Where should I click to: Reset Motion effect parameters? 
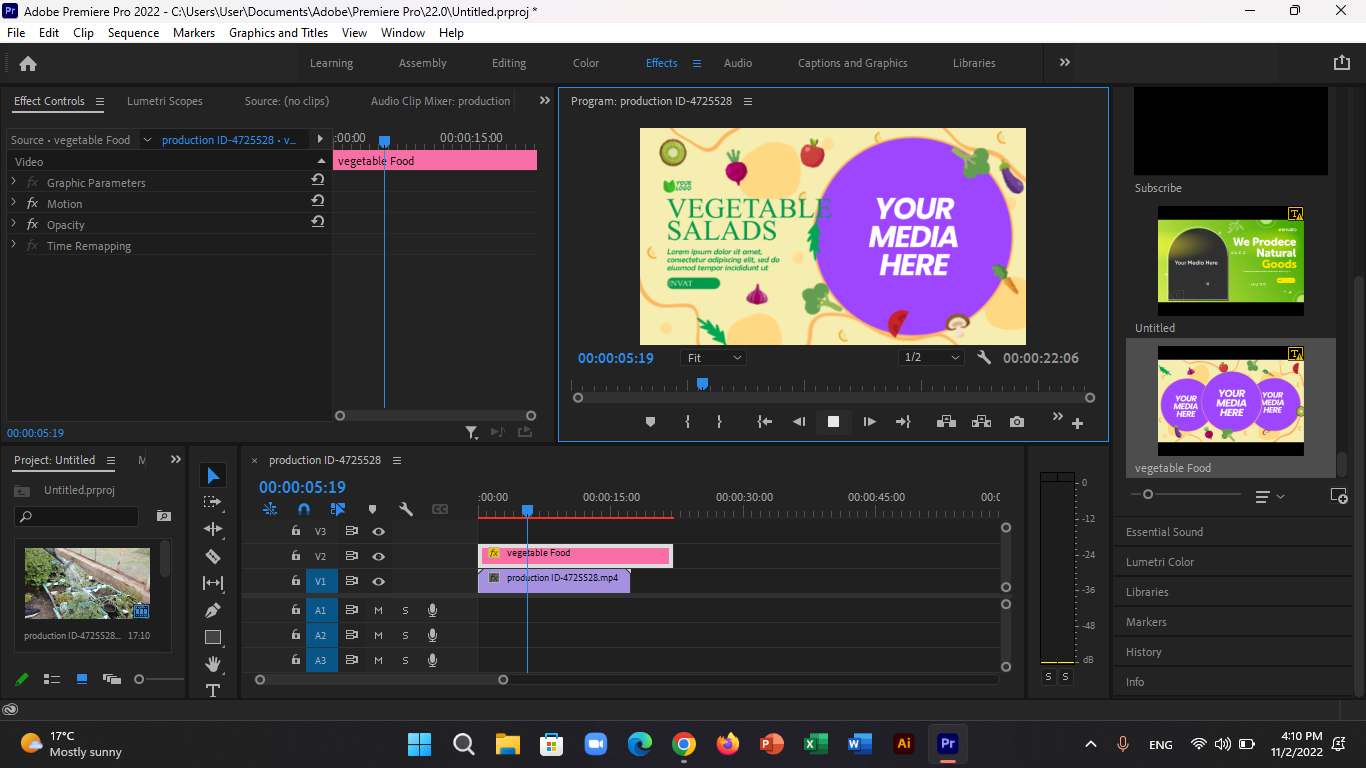coord(317,201)
